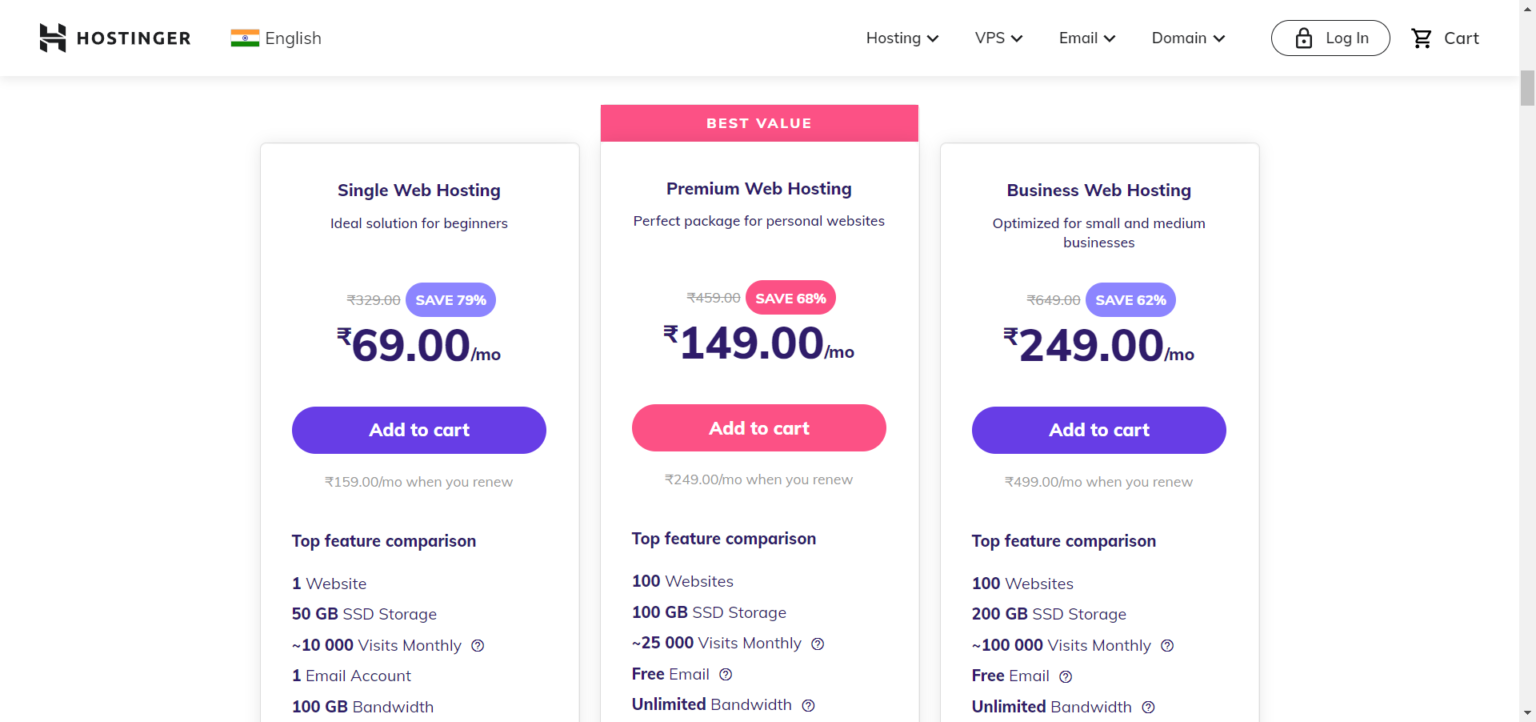Expand the Email dropdown menu

coord(1087,38)
